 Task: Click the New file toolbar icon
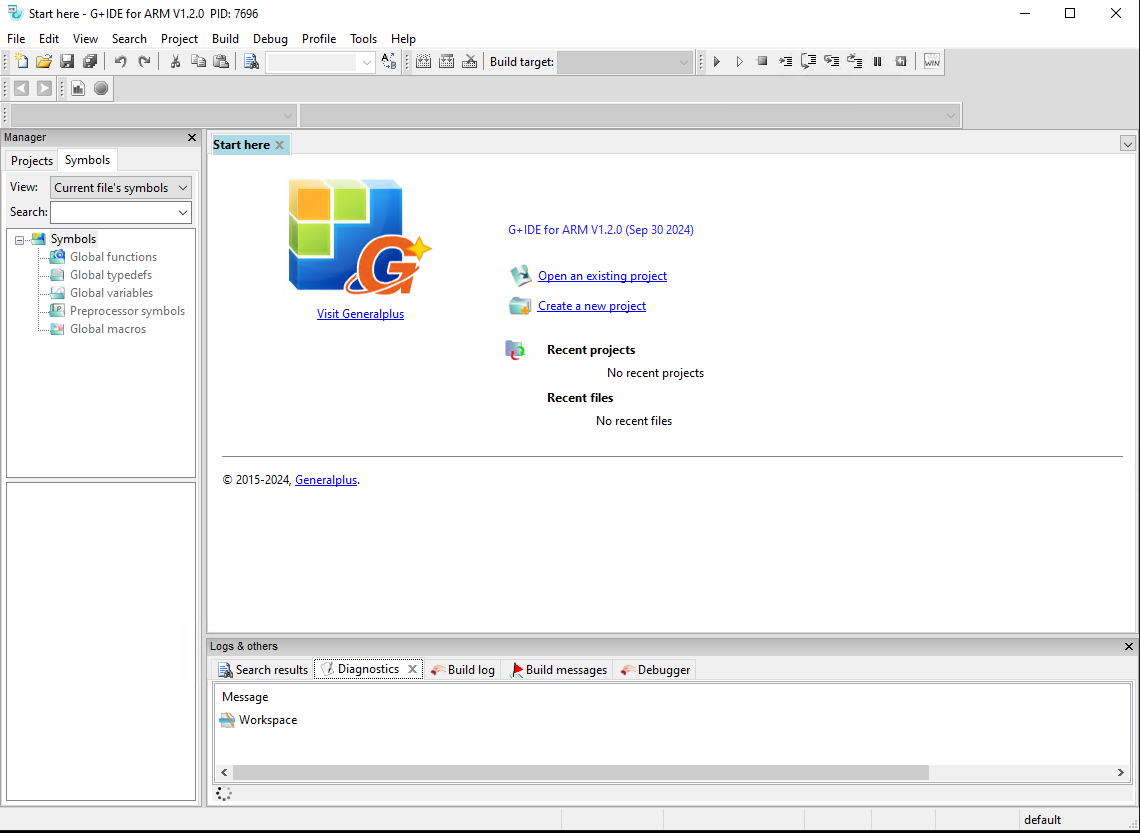pyautogui.click(x=21, y=62)
